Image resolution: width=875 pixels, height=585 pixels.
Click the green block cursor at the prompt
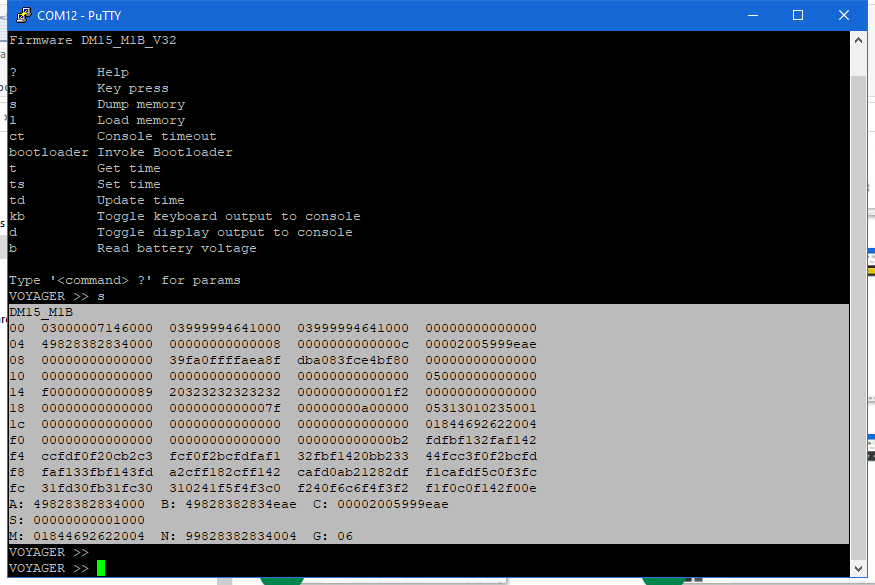100,567
